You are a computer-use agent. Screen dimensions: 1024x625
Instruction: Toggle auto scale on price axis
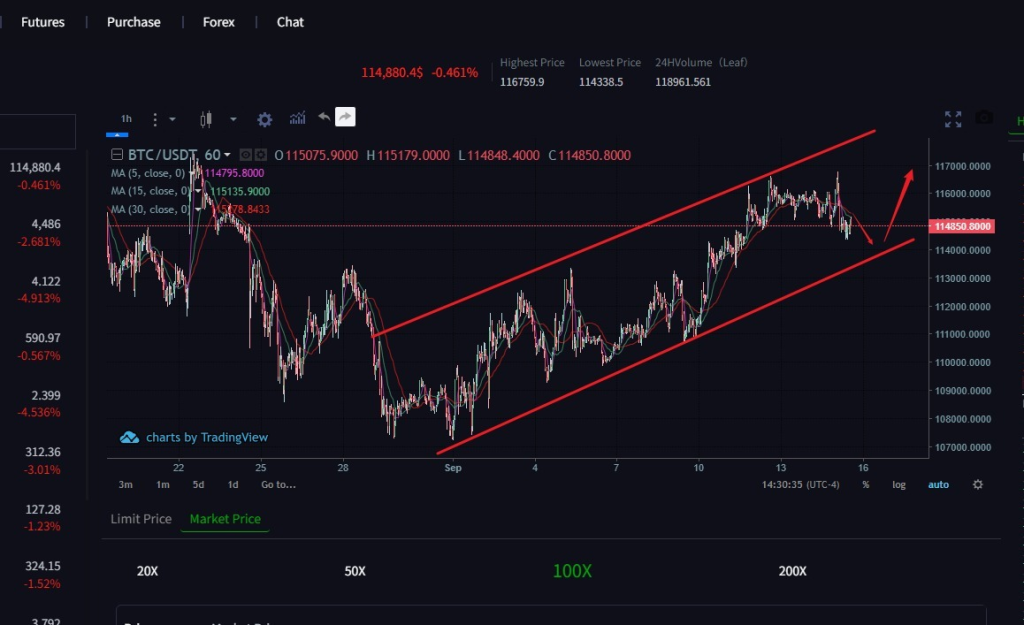tap(938, 485)
